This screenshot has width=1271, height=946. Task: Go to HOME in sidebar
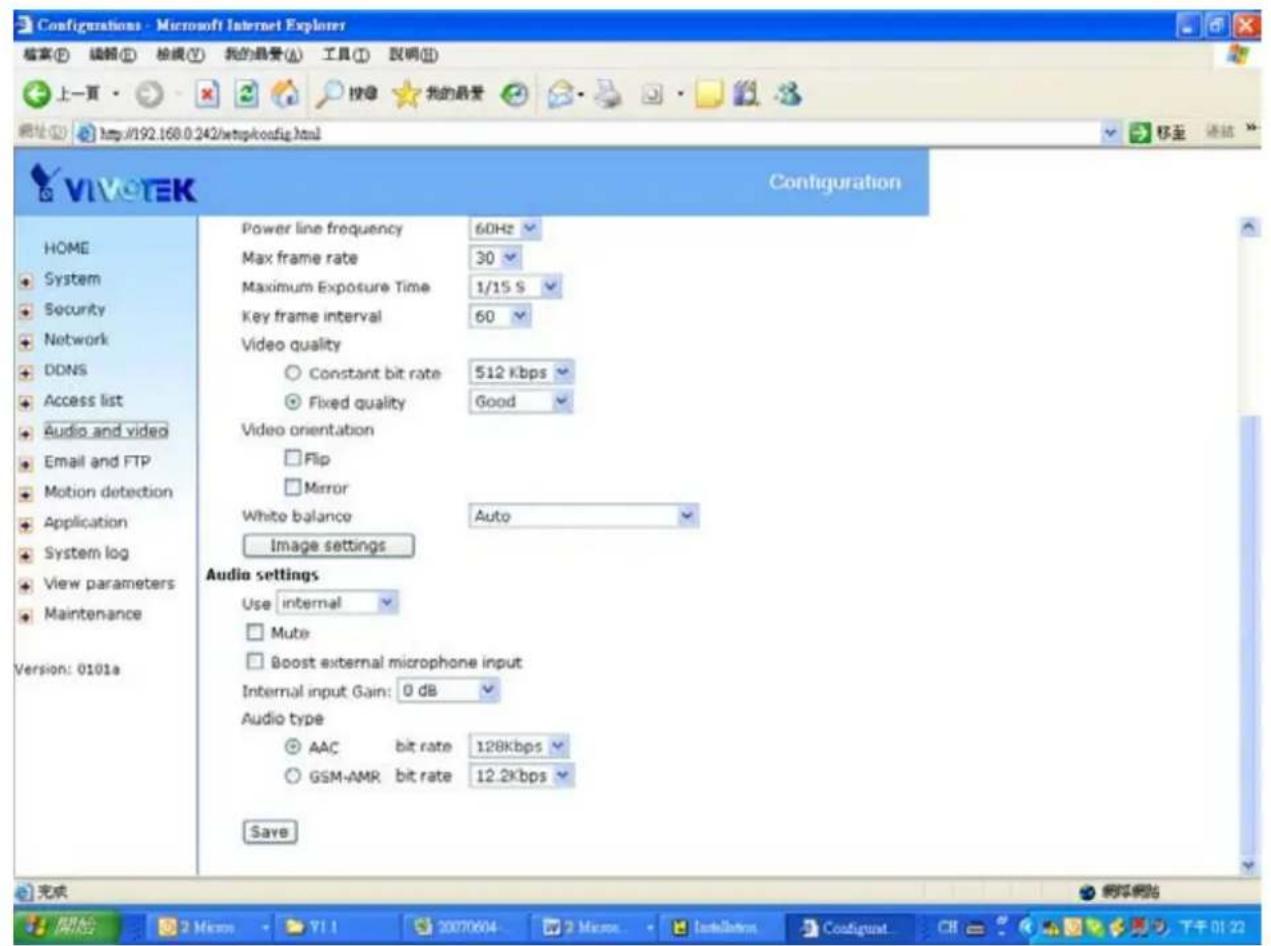click(x=68, y=246)
